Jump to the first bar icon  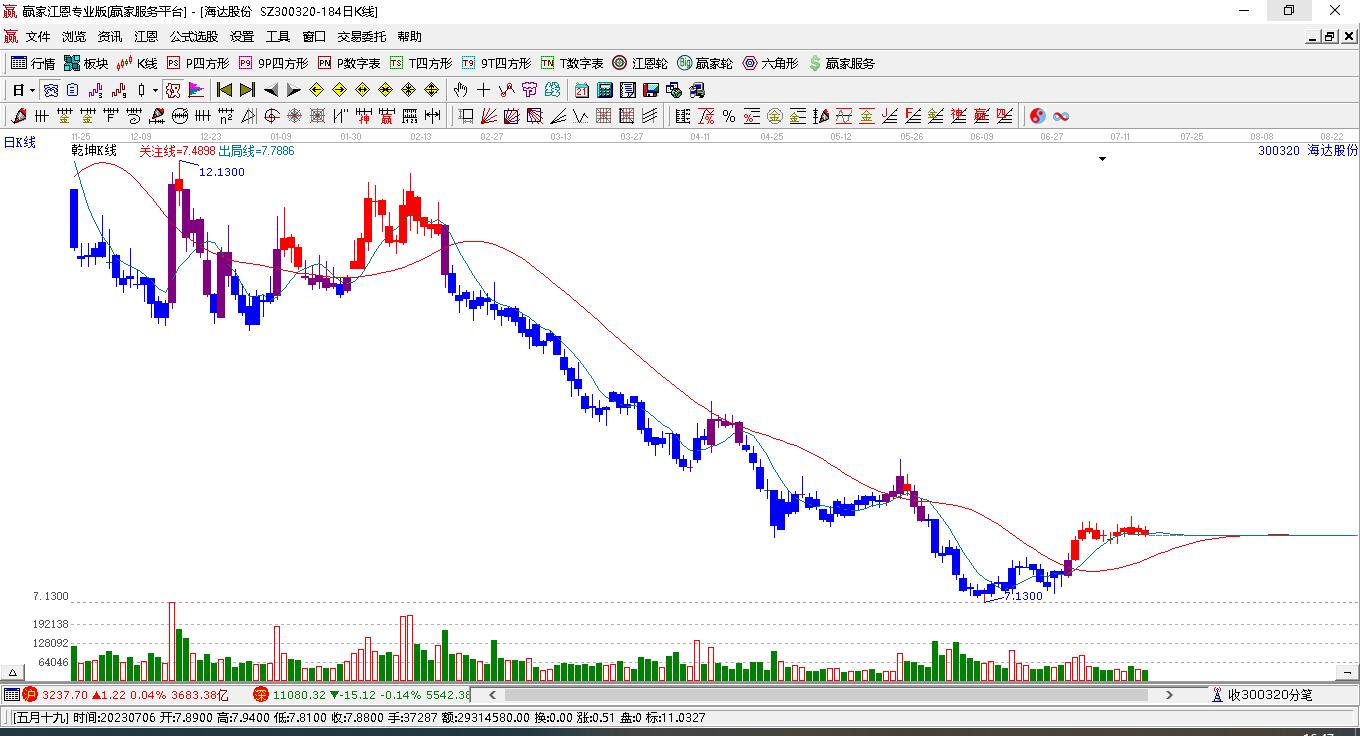[225, 90]
